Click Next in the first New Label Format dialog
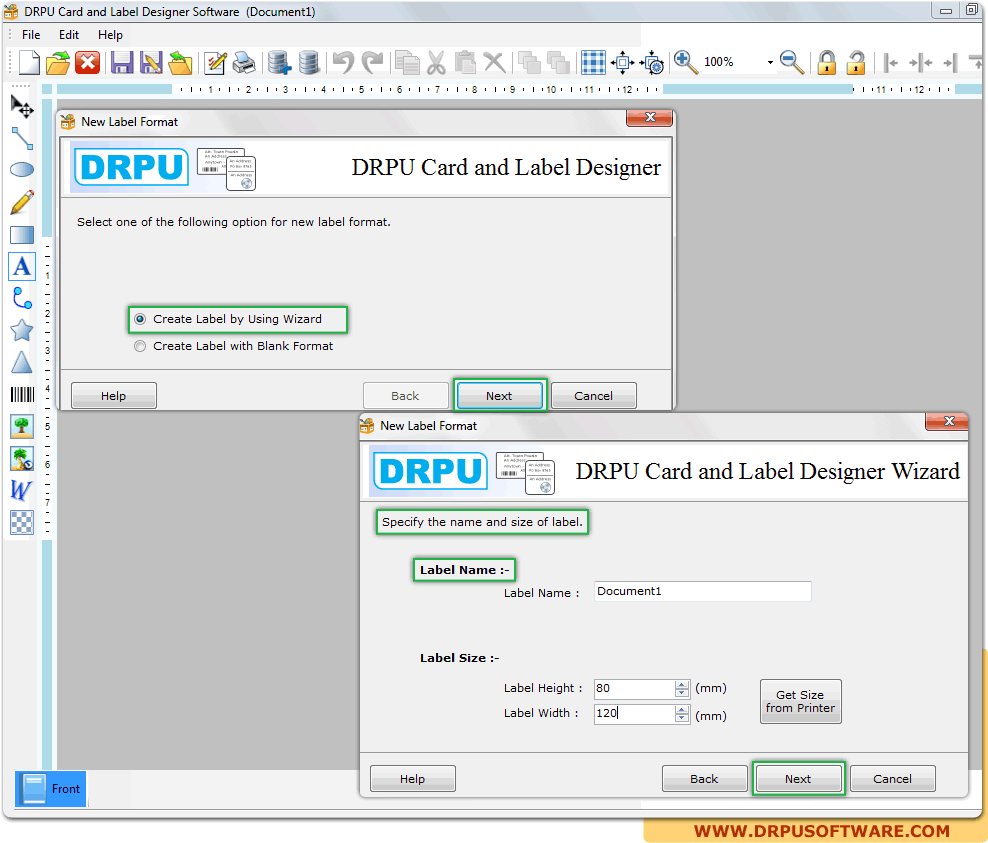Image resolution: width=988 pixels, height=843 pixels. click(499, 396)
